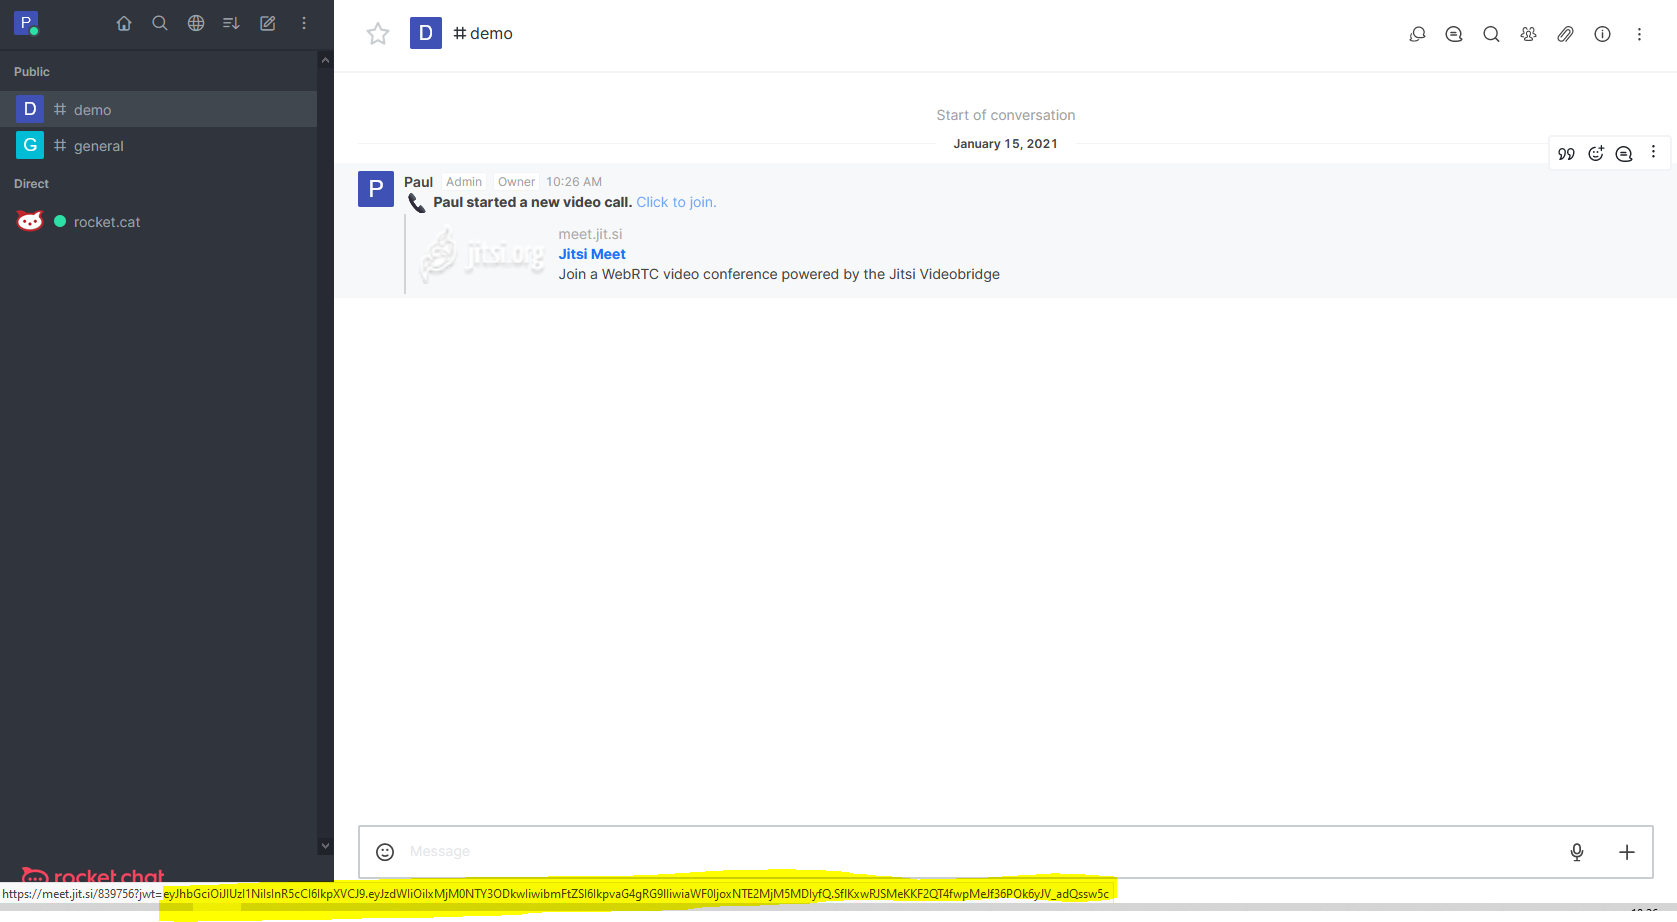This screenshot has height=922, width=1677.
Task: Open the directory using the globe icon
Action: pyautogui.click(x=195, y=22)
